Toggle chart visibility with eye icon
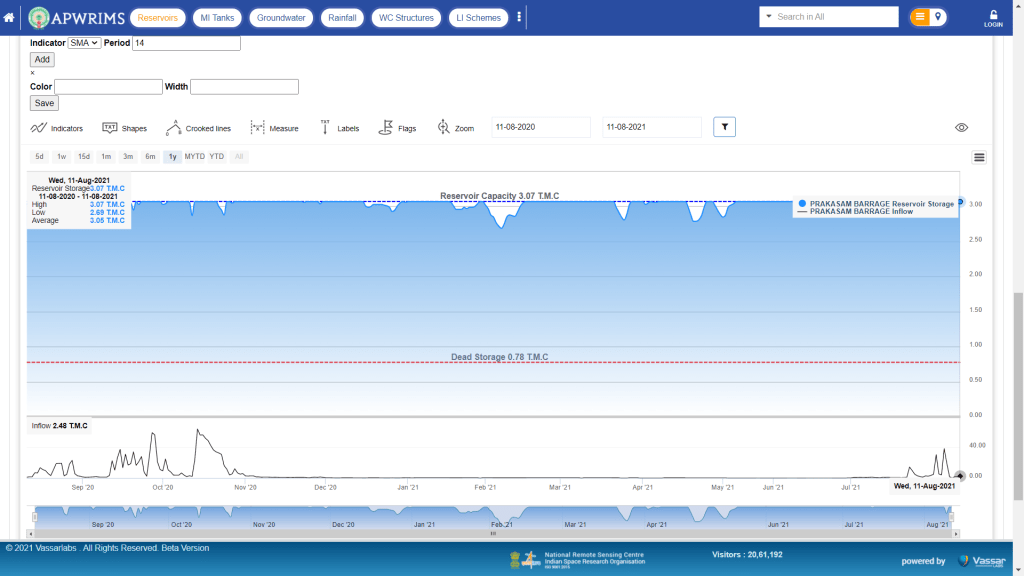1024x576 pixels. [962, 128]
